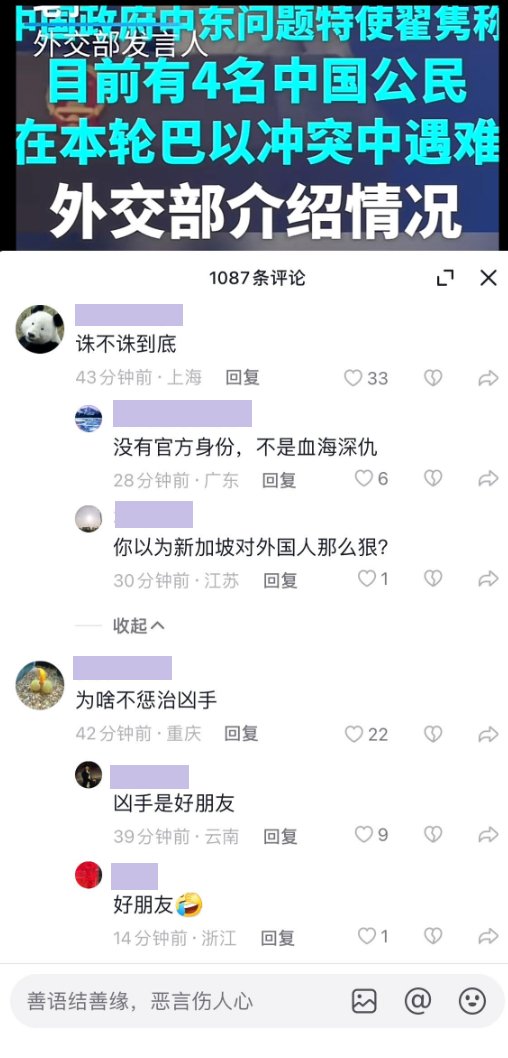Like the reply '凶手是好朋友'
Screen dimensions: 508x1058
click(372, 835)
